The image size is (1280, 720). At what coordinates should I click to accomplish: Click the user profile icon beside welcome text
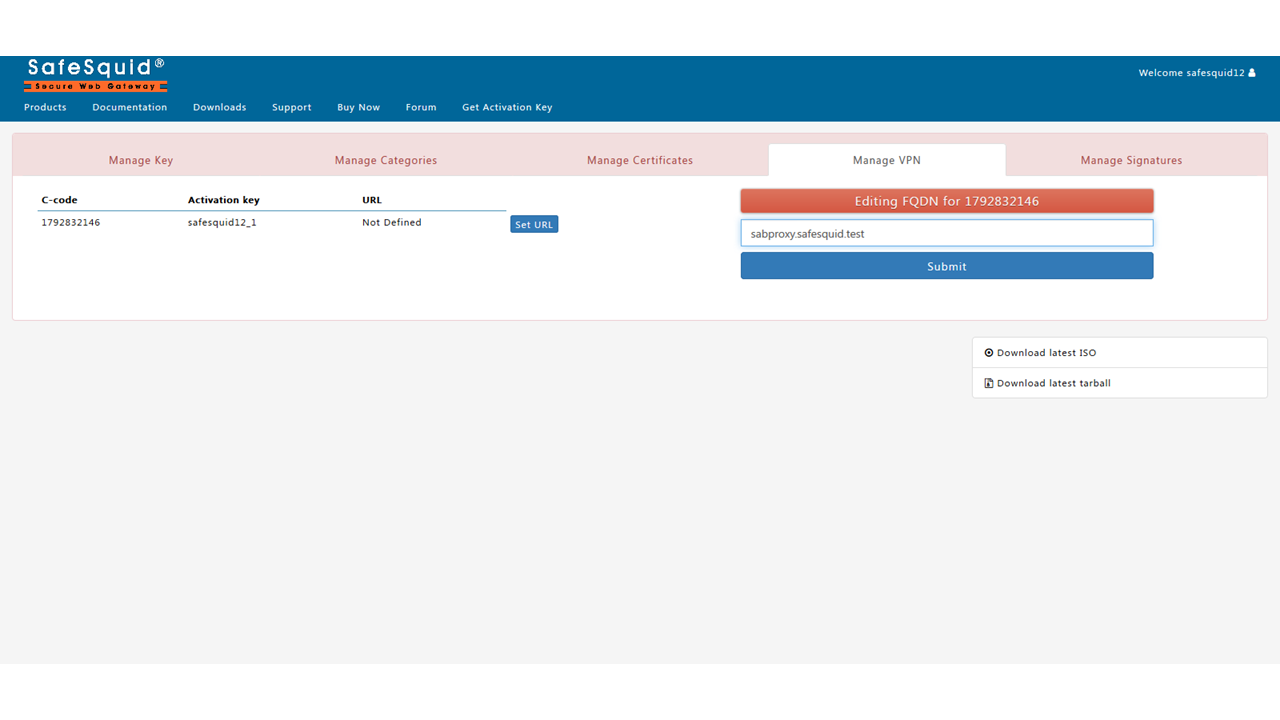(1251, 73)
